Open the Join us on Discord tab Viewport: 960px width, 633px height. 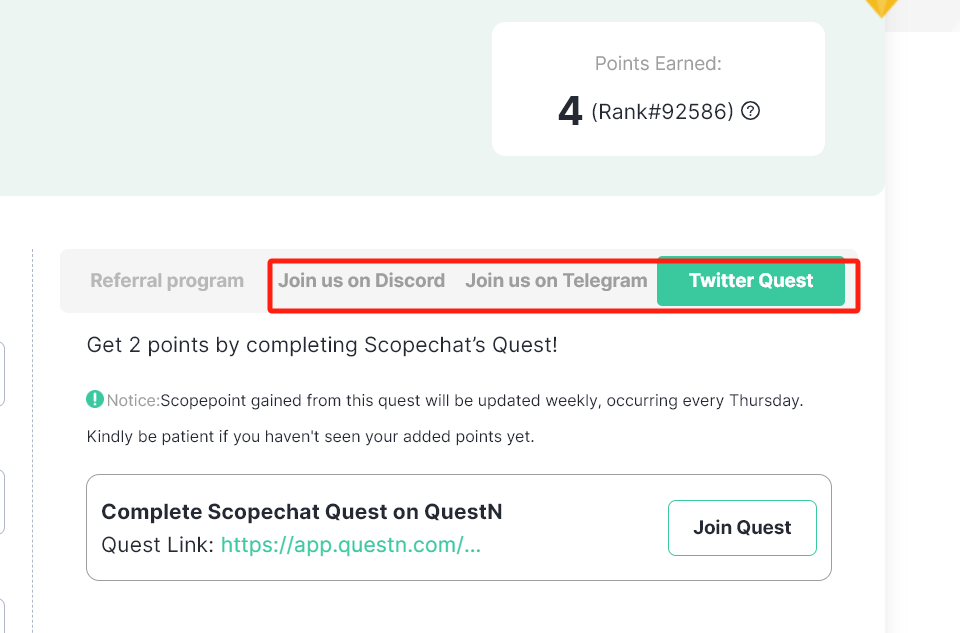click(361, 280)
